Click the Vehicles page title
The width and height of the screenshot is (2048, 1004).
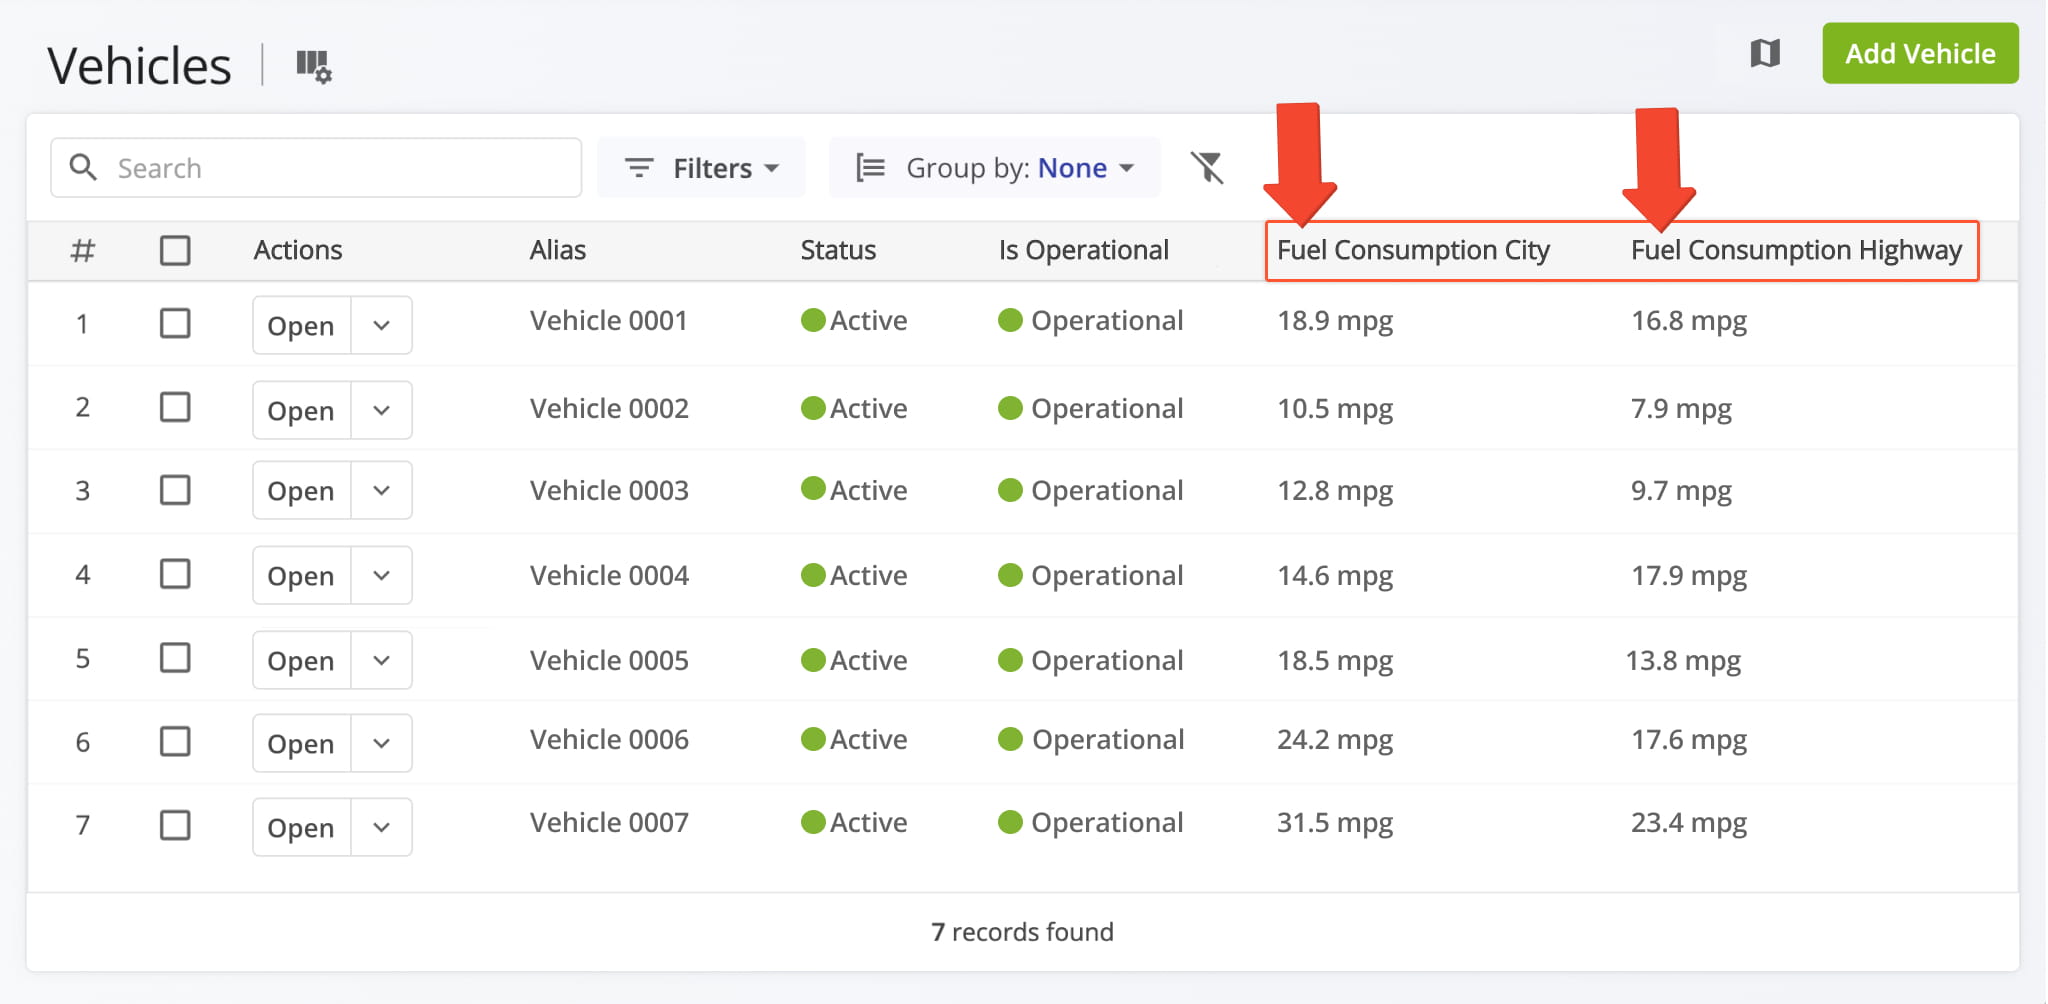pos(139,66)
